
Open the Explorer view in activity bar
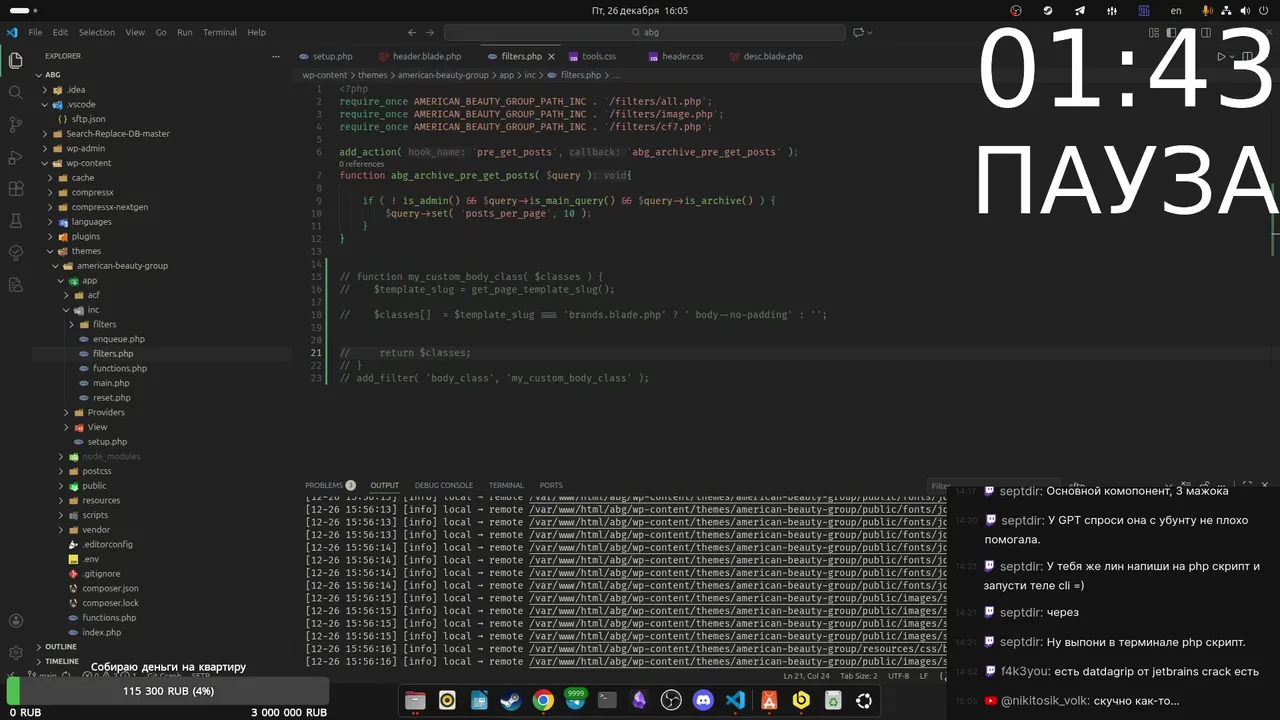coord(15,60)
